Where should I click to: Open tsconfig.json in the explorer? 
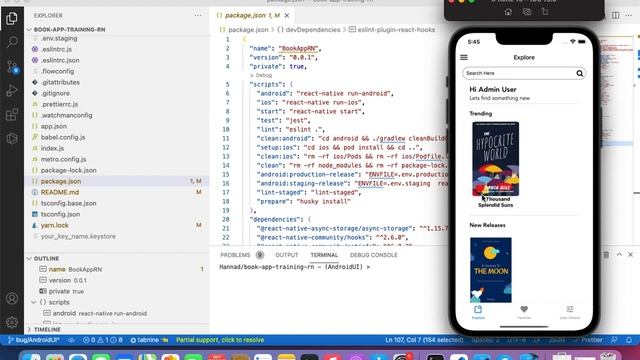pos(60,214)
